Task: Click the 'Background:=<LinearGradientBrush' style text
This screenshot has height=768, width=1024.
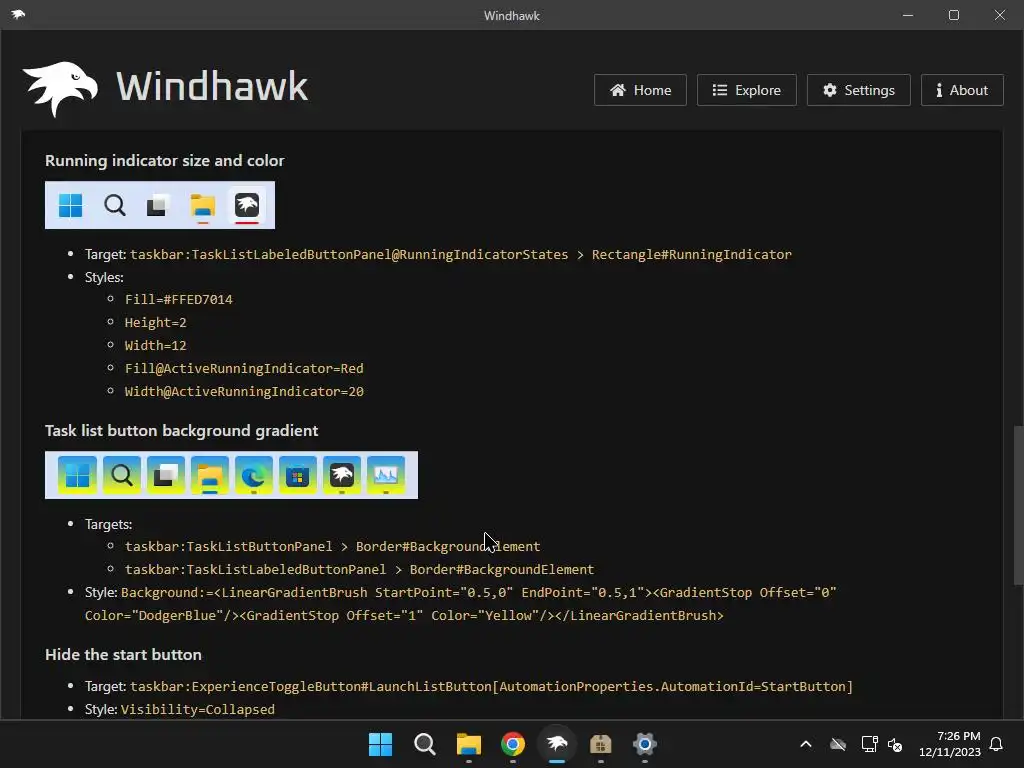Action: pos(244,592)
